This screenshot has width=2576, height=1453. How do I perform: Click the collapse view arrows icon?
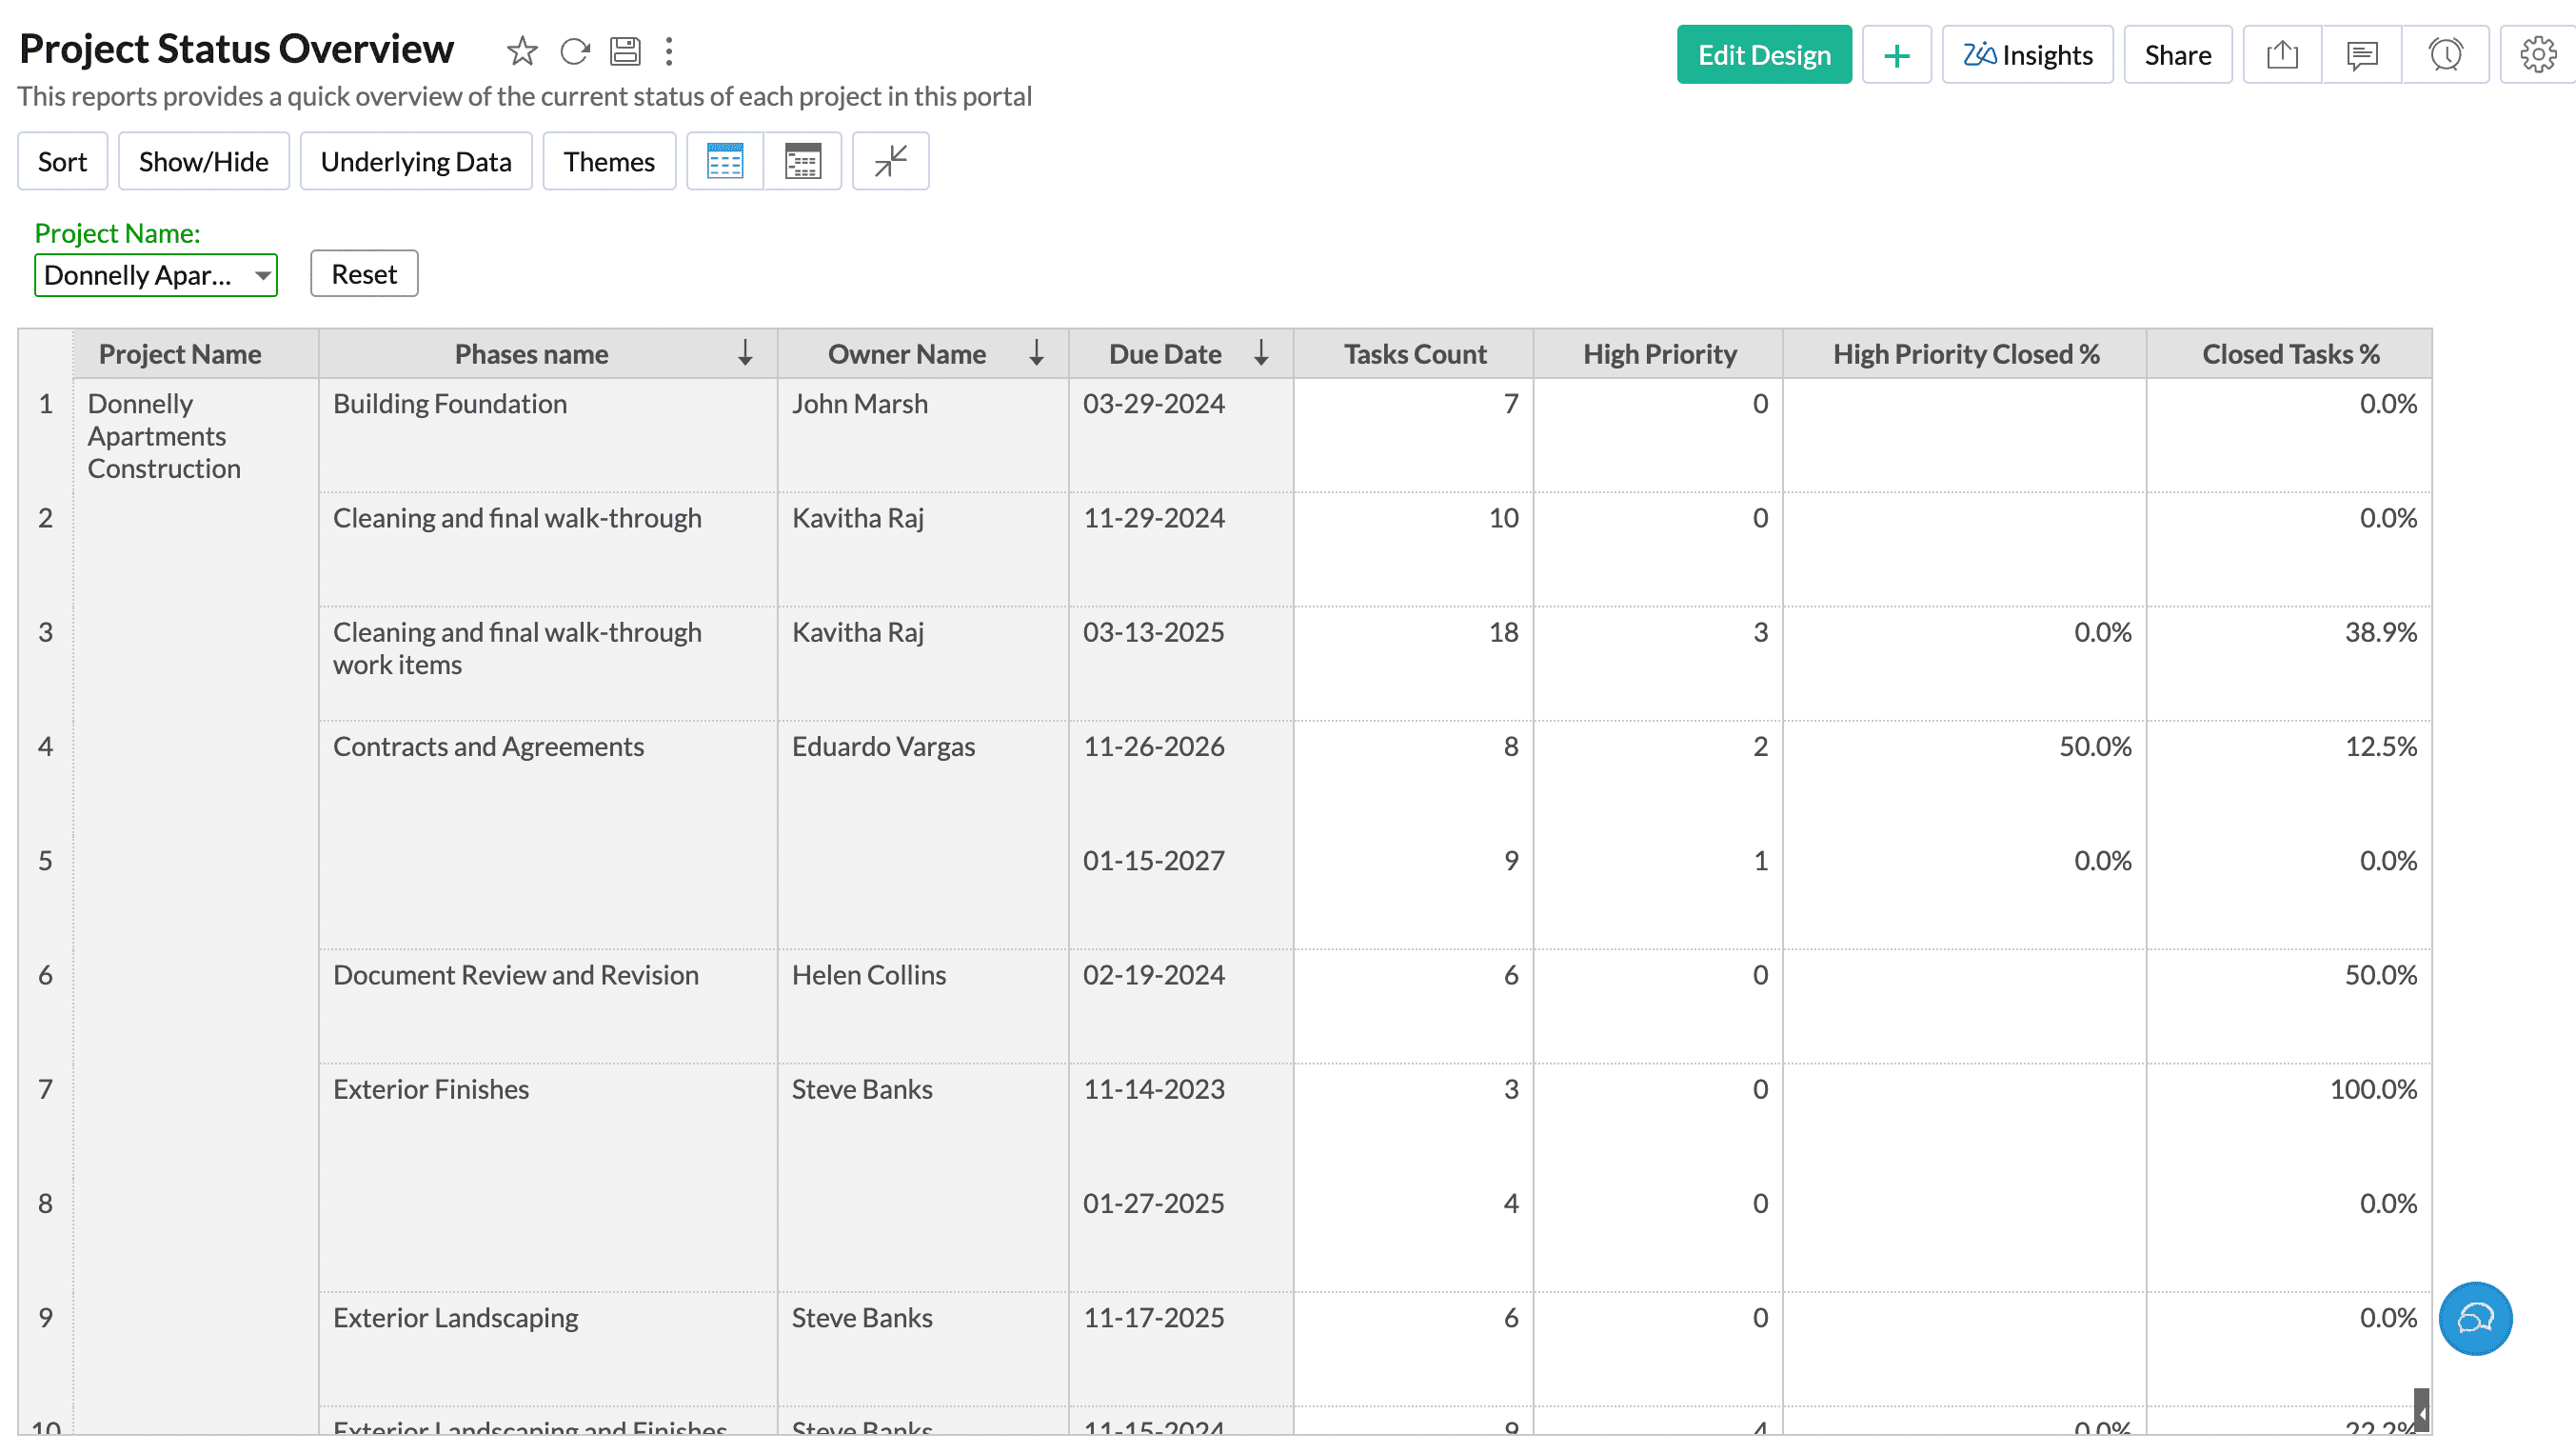tap(890, 161)
